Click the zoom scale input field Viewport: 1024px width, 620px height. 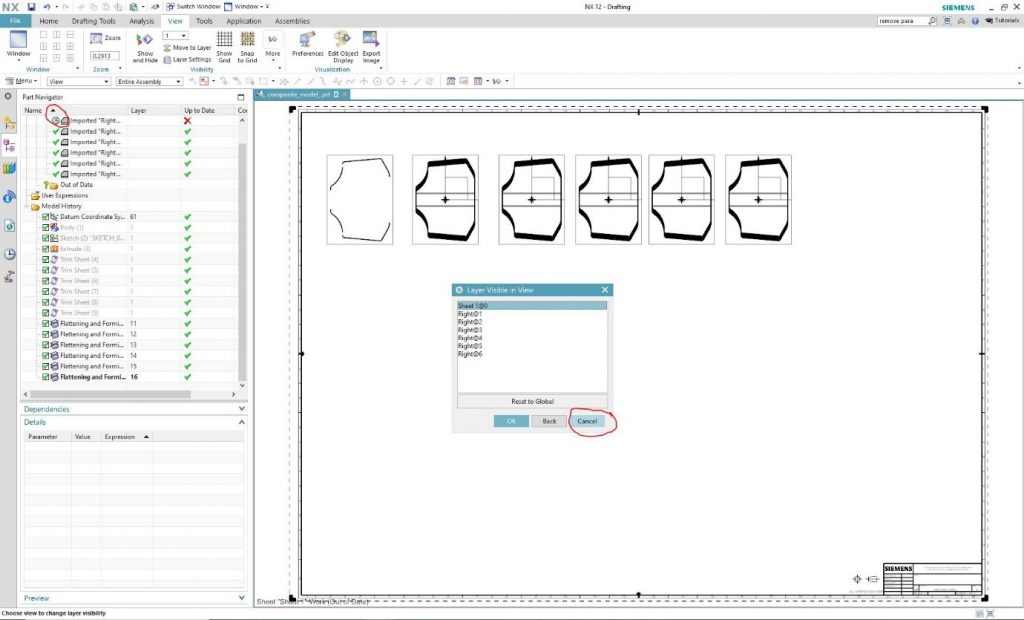coord(105,57)
